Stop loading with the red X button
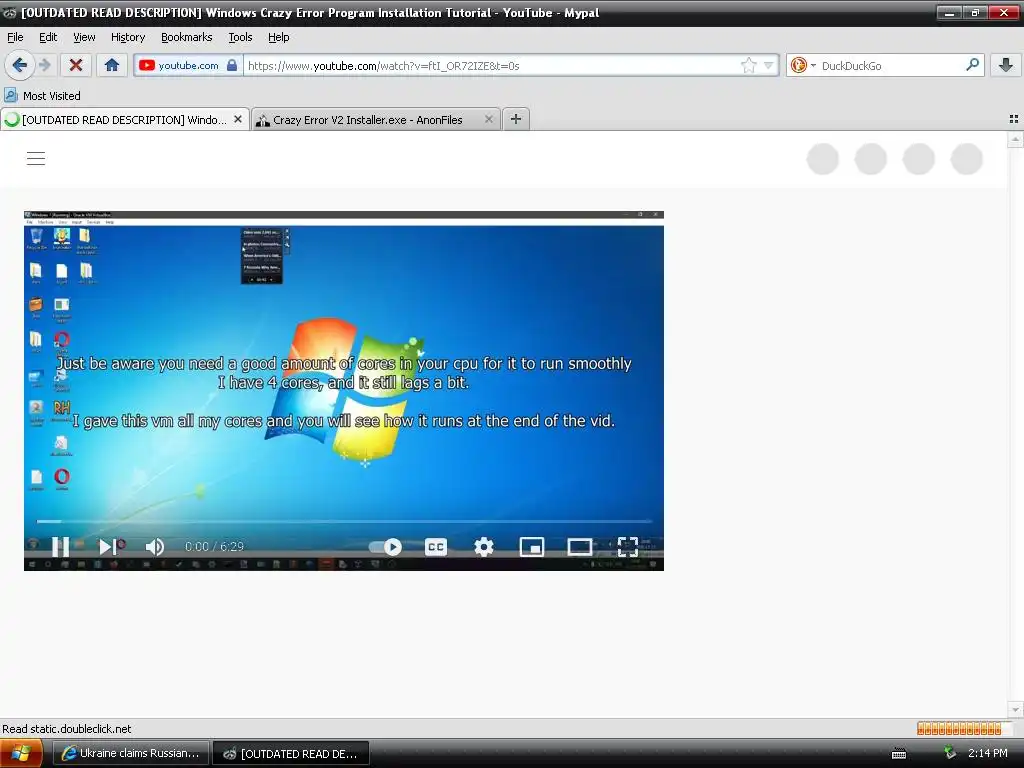This screenshot has width=1024, height=768. pyautogui.click(x=76, y=65)
